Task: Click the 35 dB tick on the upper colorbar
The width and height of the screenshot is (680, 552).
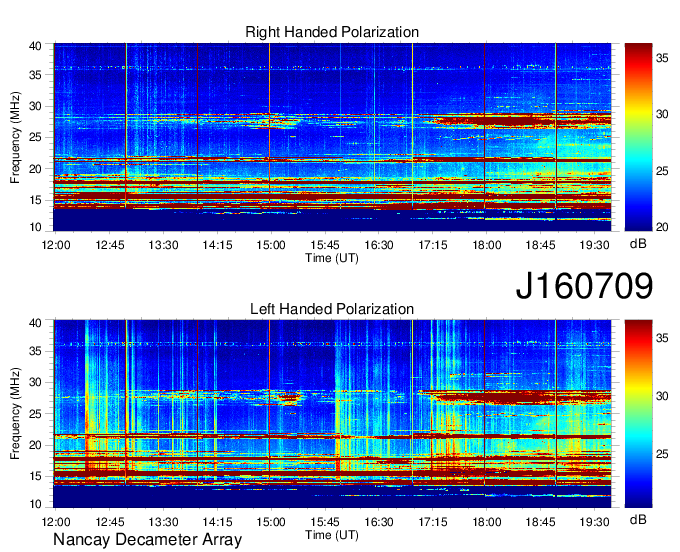Action: (x=662, y=58)
